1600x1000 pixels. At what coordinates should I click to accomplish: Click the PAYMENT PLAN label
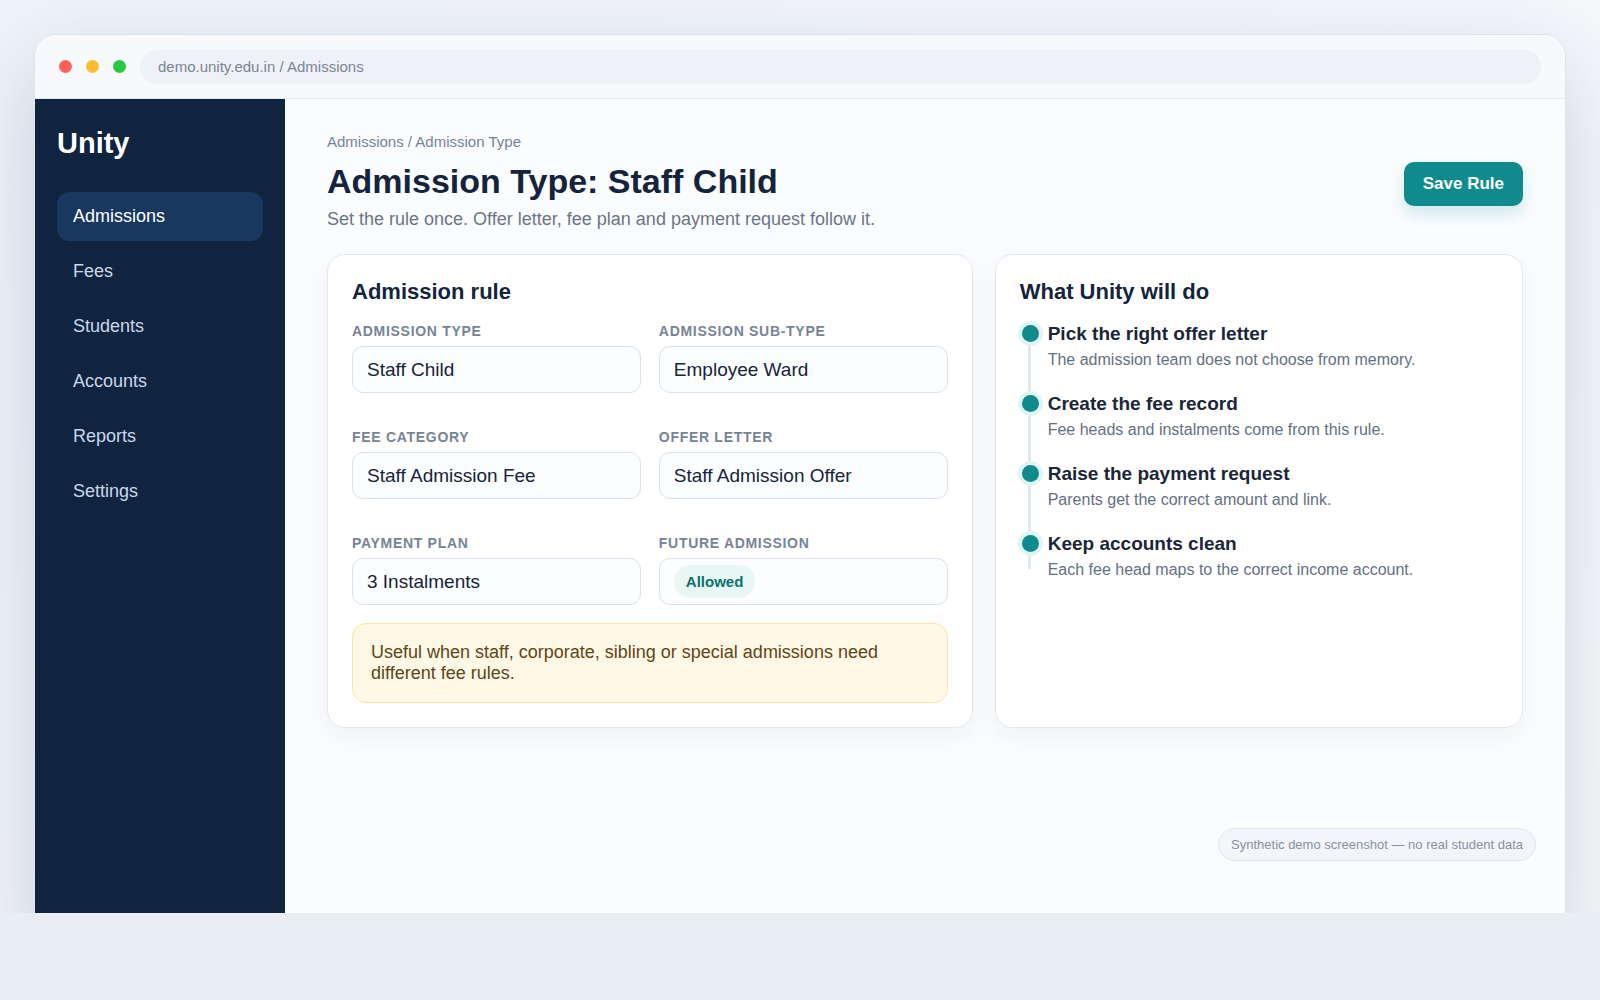410,543
